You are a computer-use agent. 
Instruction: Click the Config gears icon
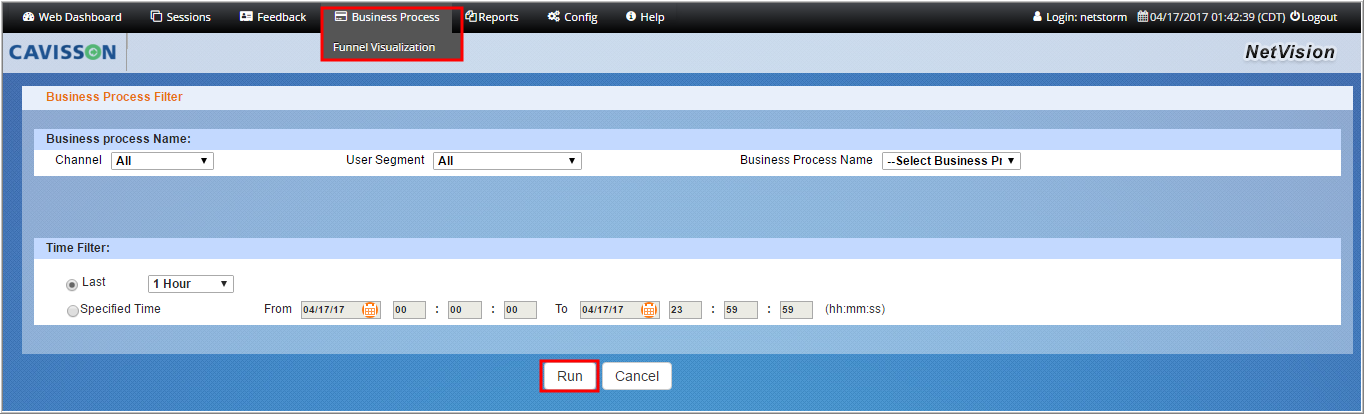tap(553, 17)
